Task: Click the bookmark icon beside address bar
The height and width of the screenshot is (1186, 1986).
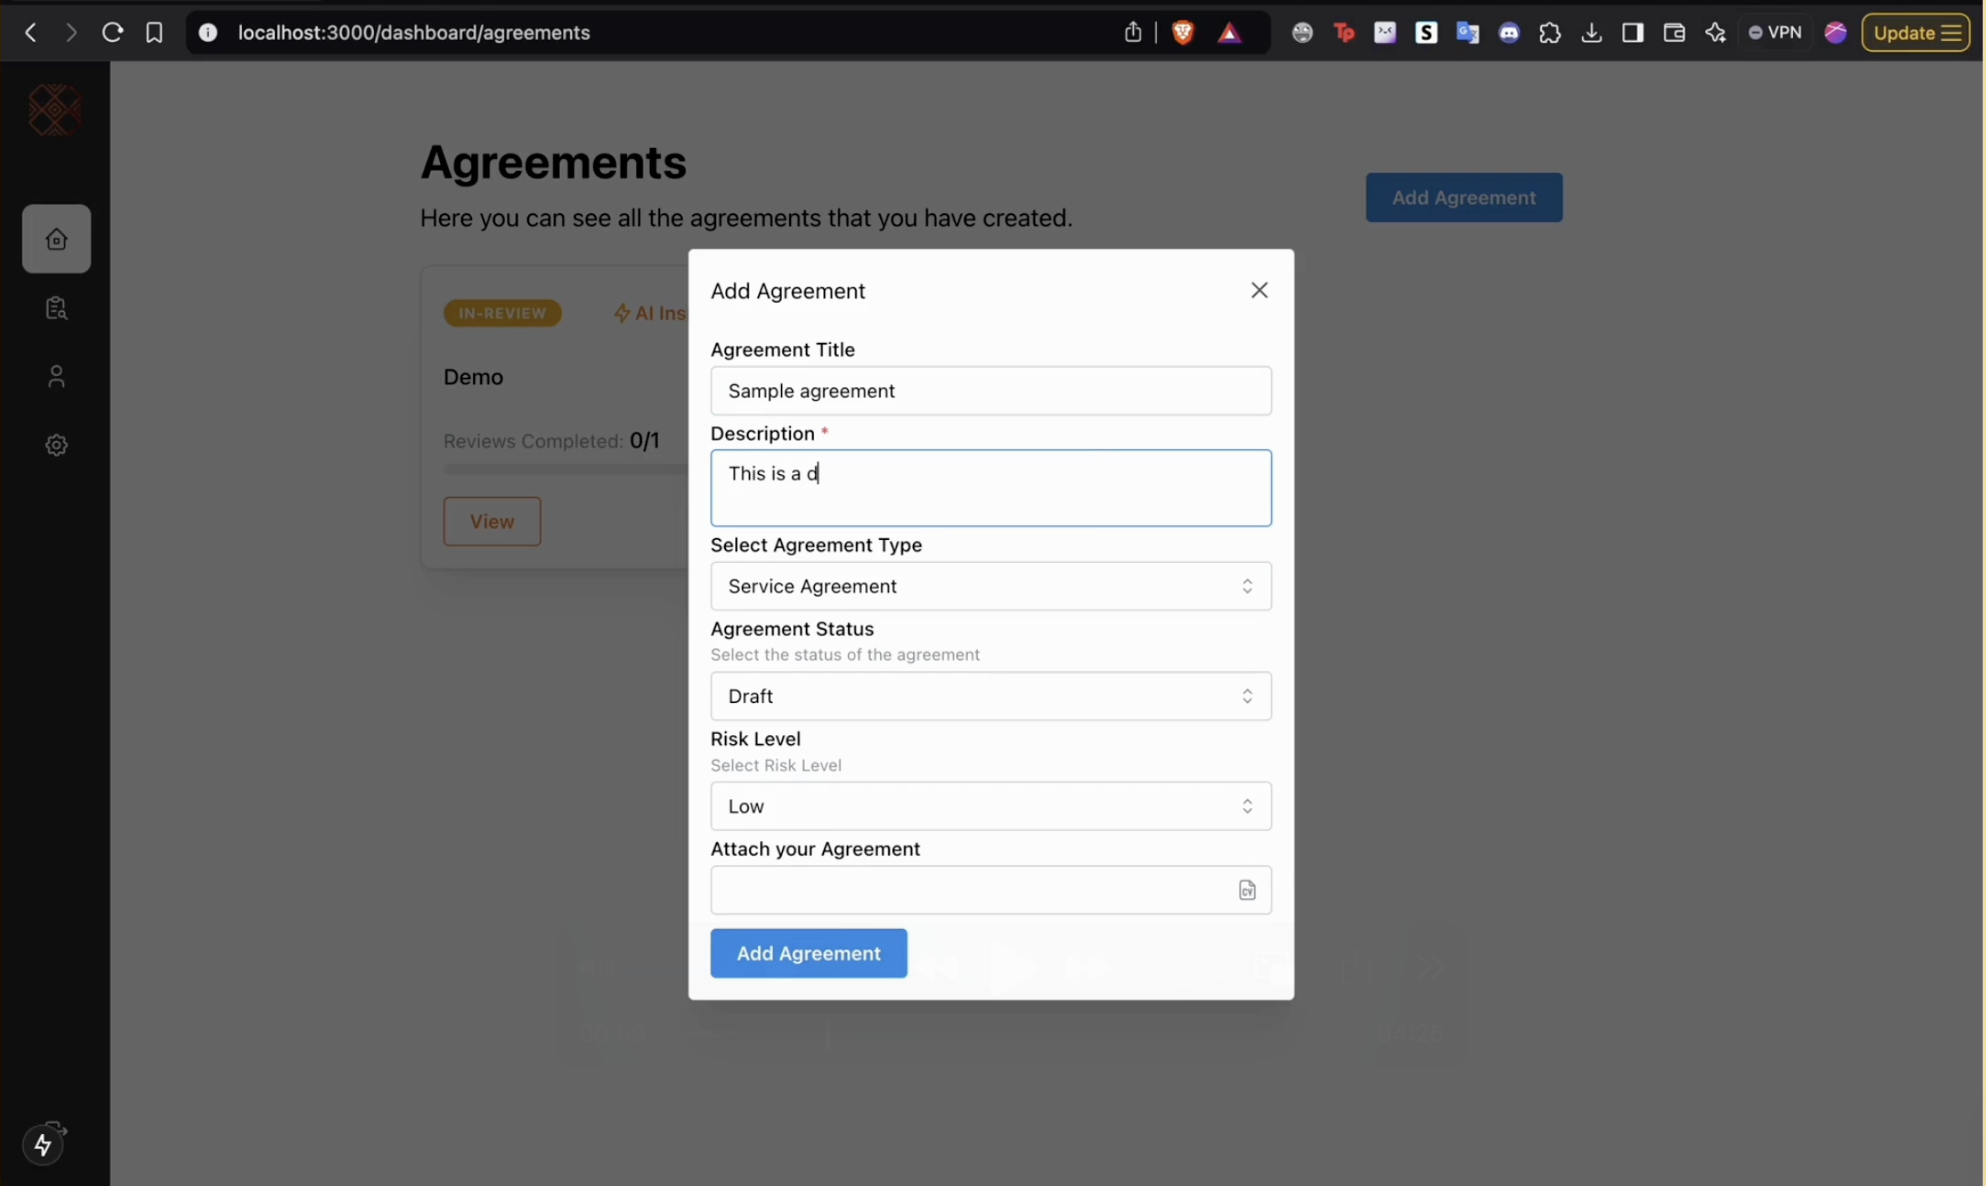Action: (154, 33)
